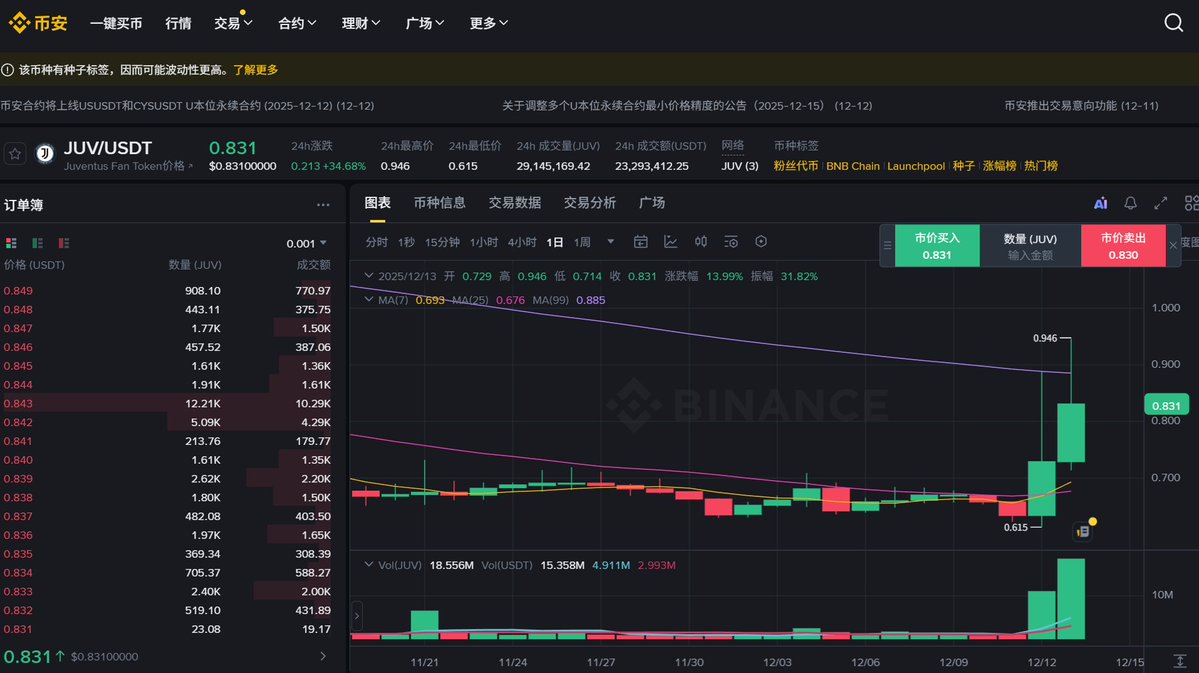Collapse the MA indicator chevron
Image resolution: width=1199 pixels, height=673 pixels.
369,300
